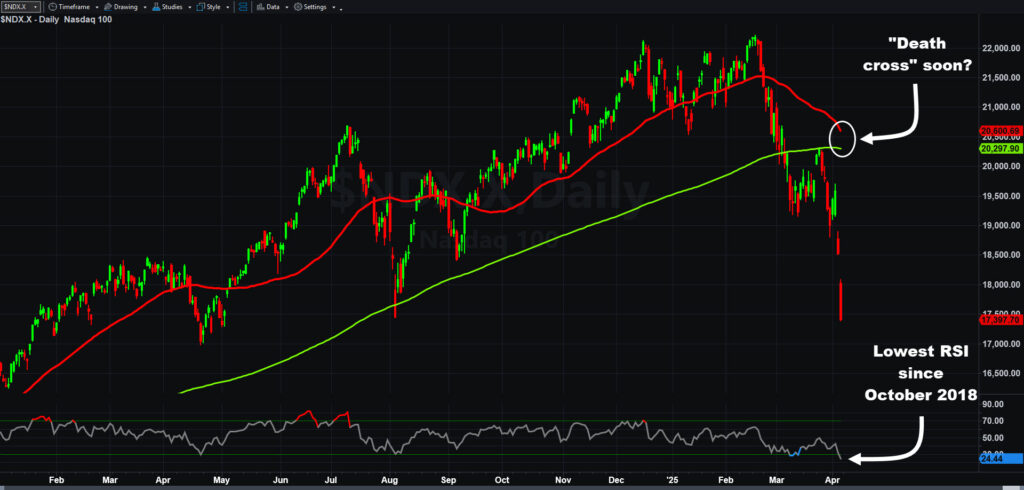Expand the arrow next to Data
This screenshot has width=1024, height=490.
point(287,7)
